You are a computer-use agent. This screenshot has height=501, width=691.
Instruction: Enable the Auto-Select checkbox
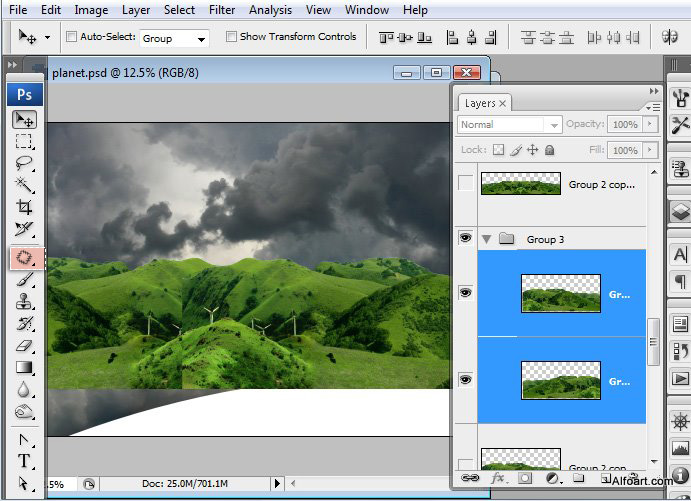tap(71, 37)
